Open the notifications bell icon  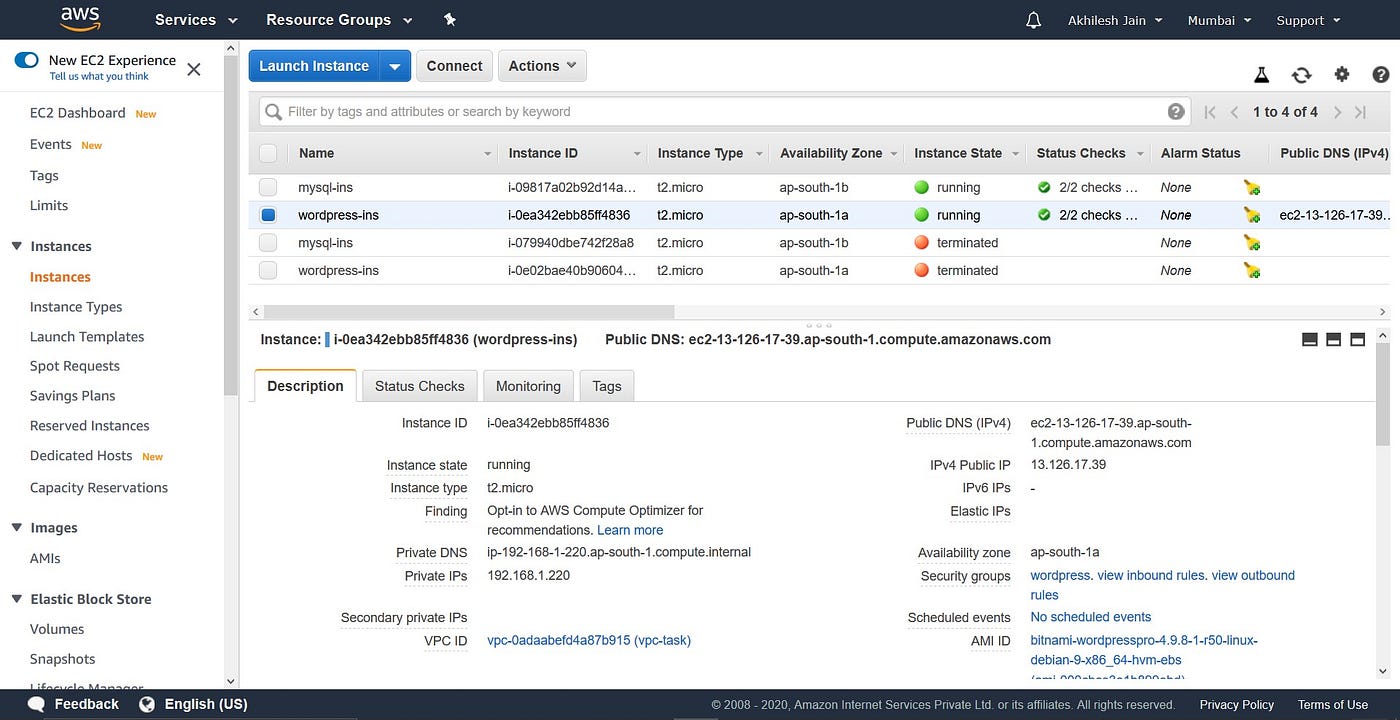[1034, 20]
